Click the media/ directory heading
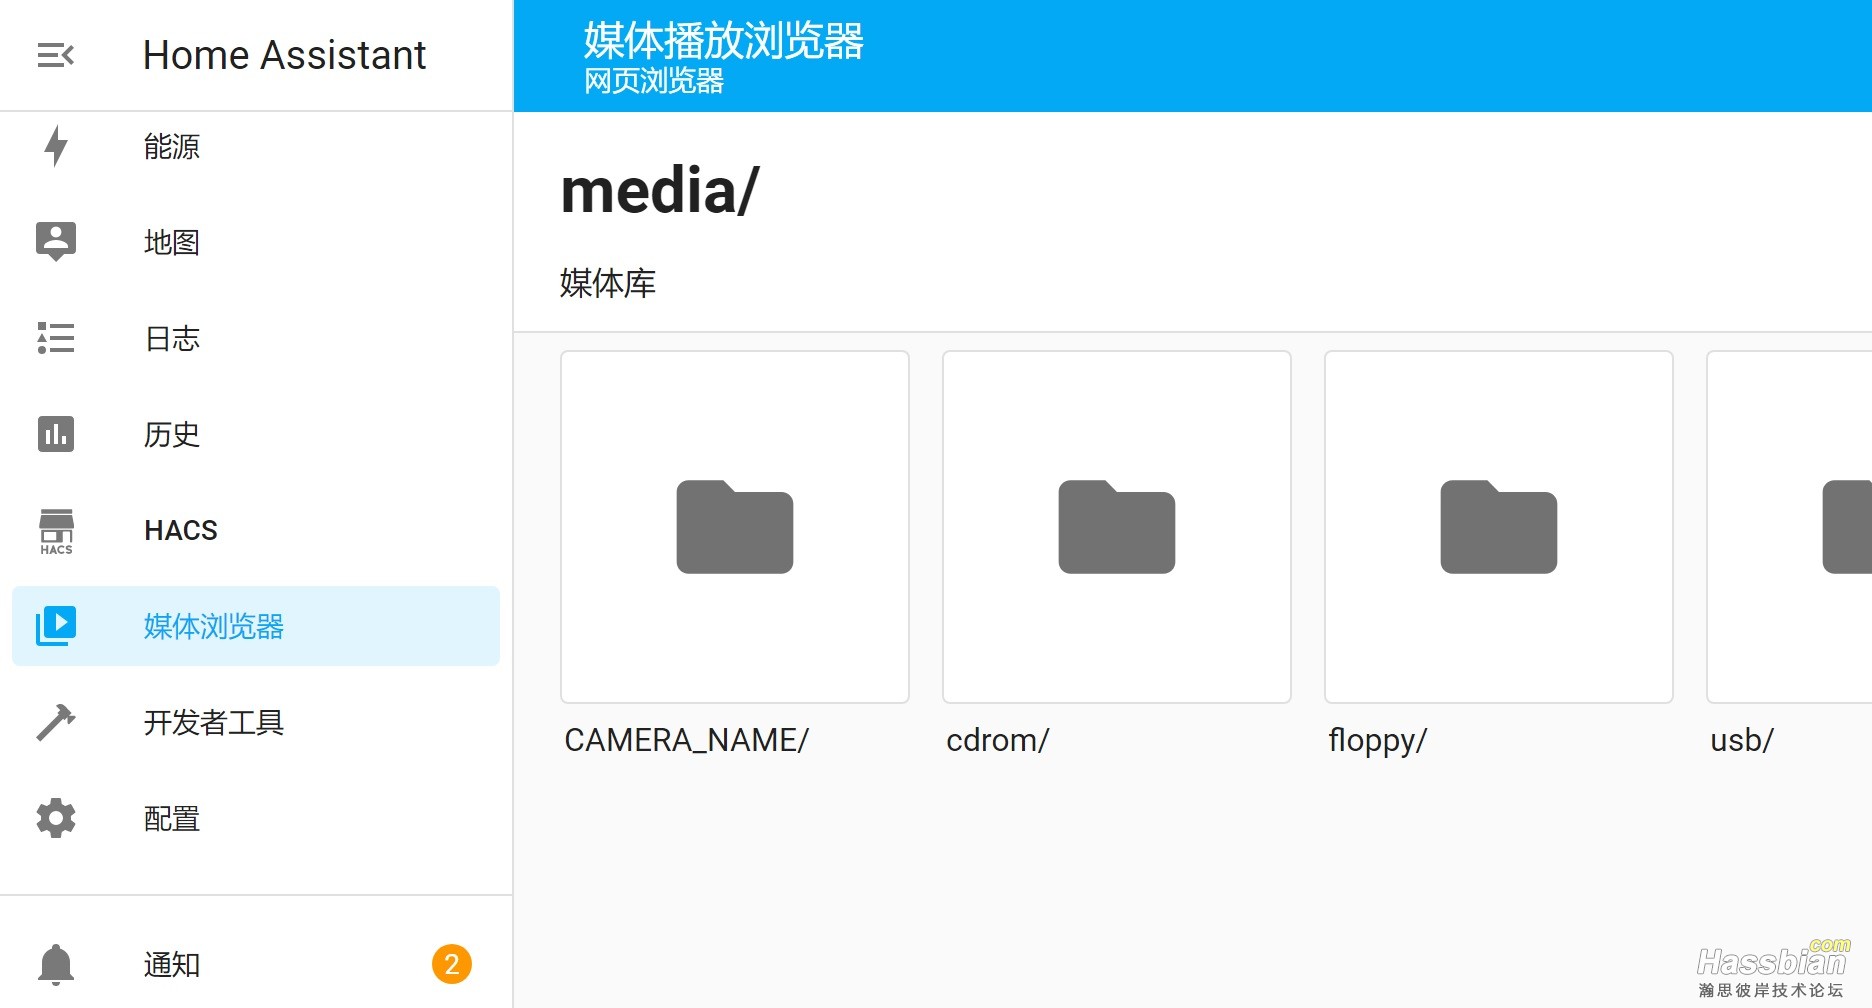1872x1008 pixels. coord(660,191)
